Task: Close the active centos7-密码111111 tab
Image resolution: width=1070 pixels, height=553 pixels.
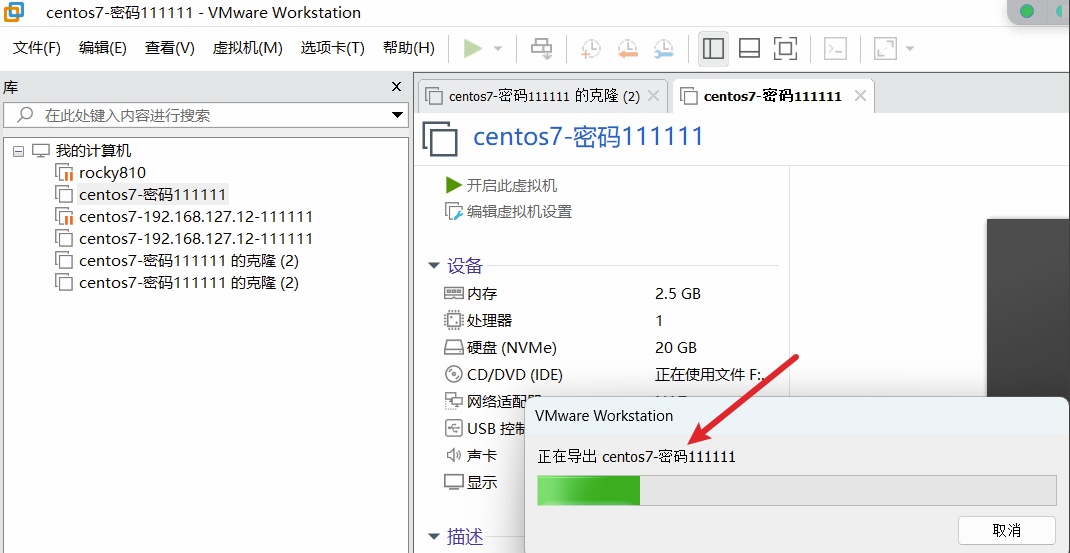Action: pyautogui.click(x=861, y=96)
